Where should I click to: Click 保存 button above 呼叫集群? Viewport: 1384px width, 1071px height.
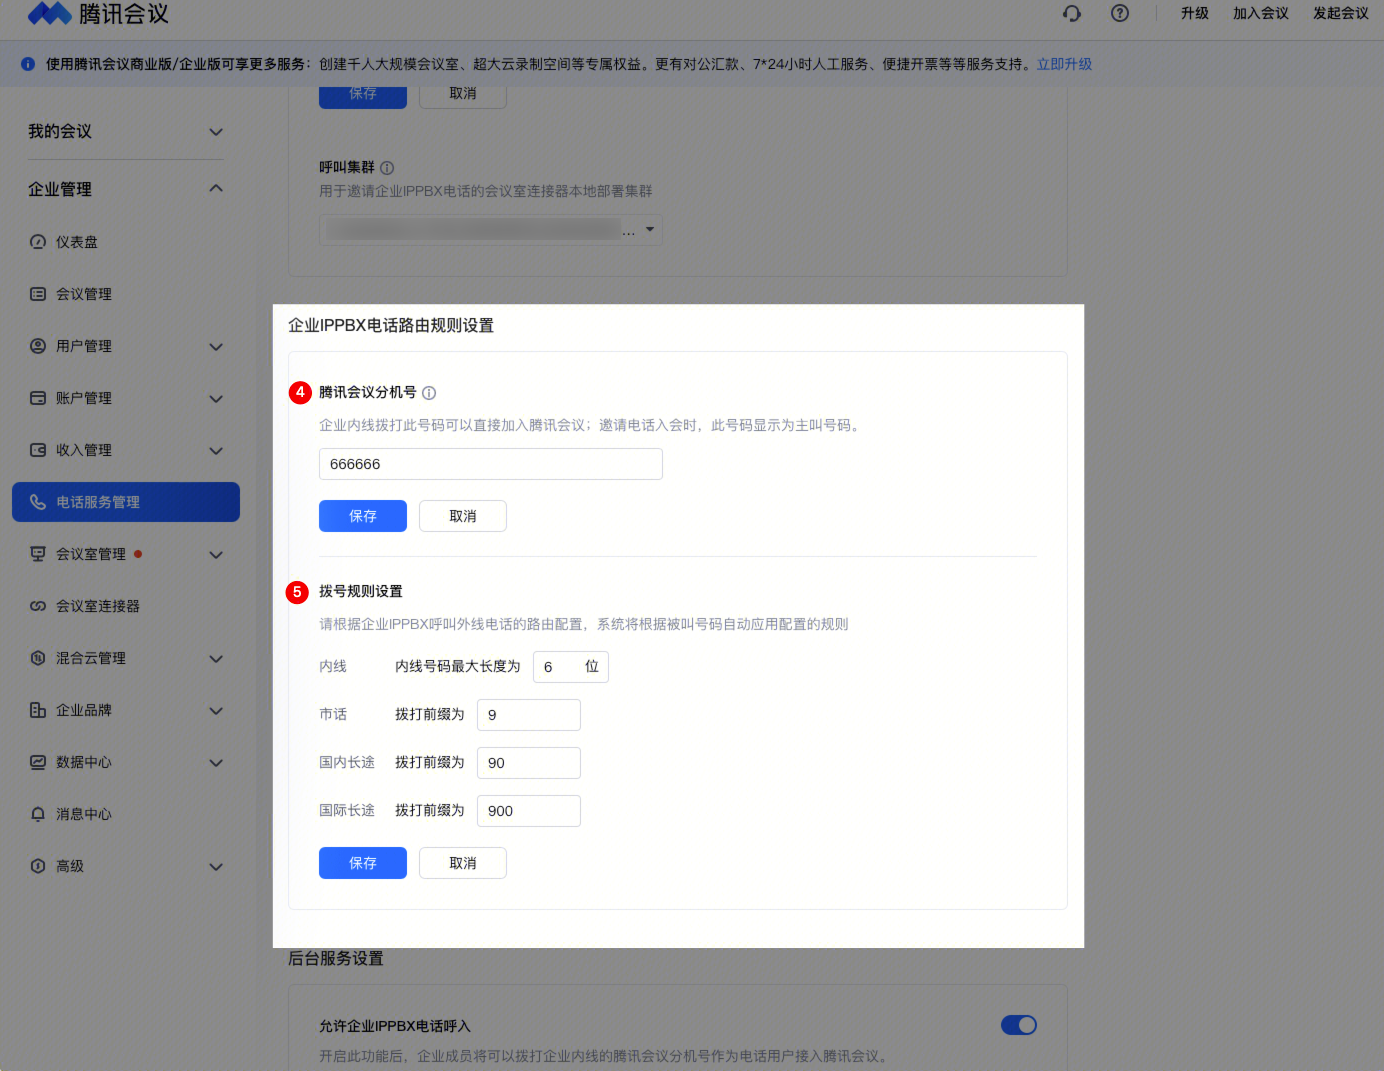[x=363, y=95]
